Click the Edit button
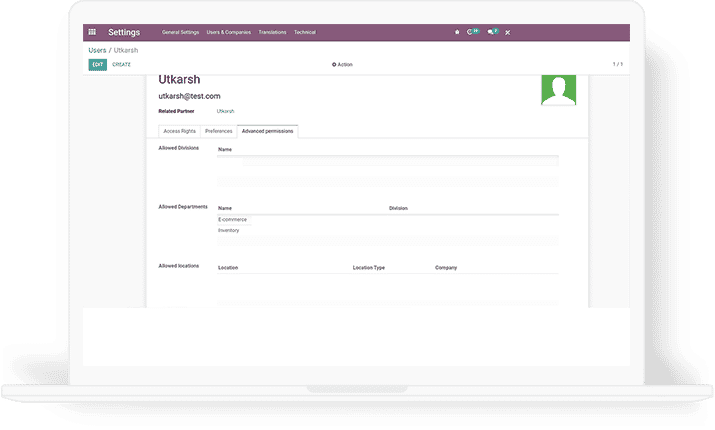This screenshot has width=715, height=430. click(97, 64)
